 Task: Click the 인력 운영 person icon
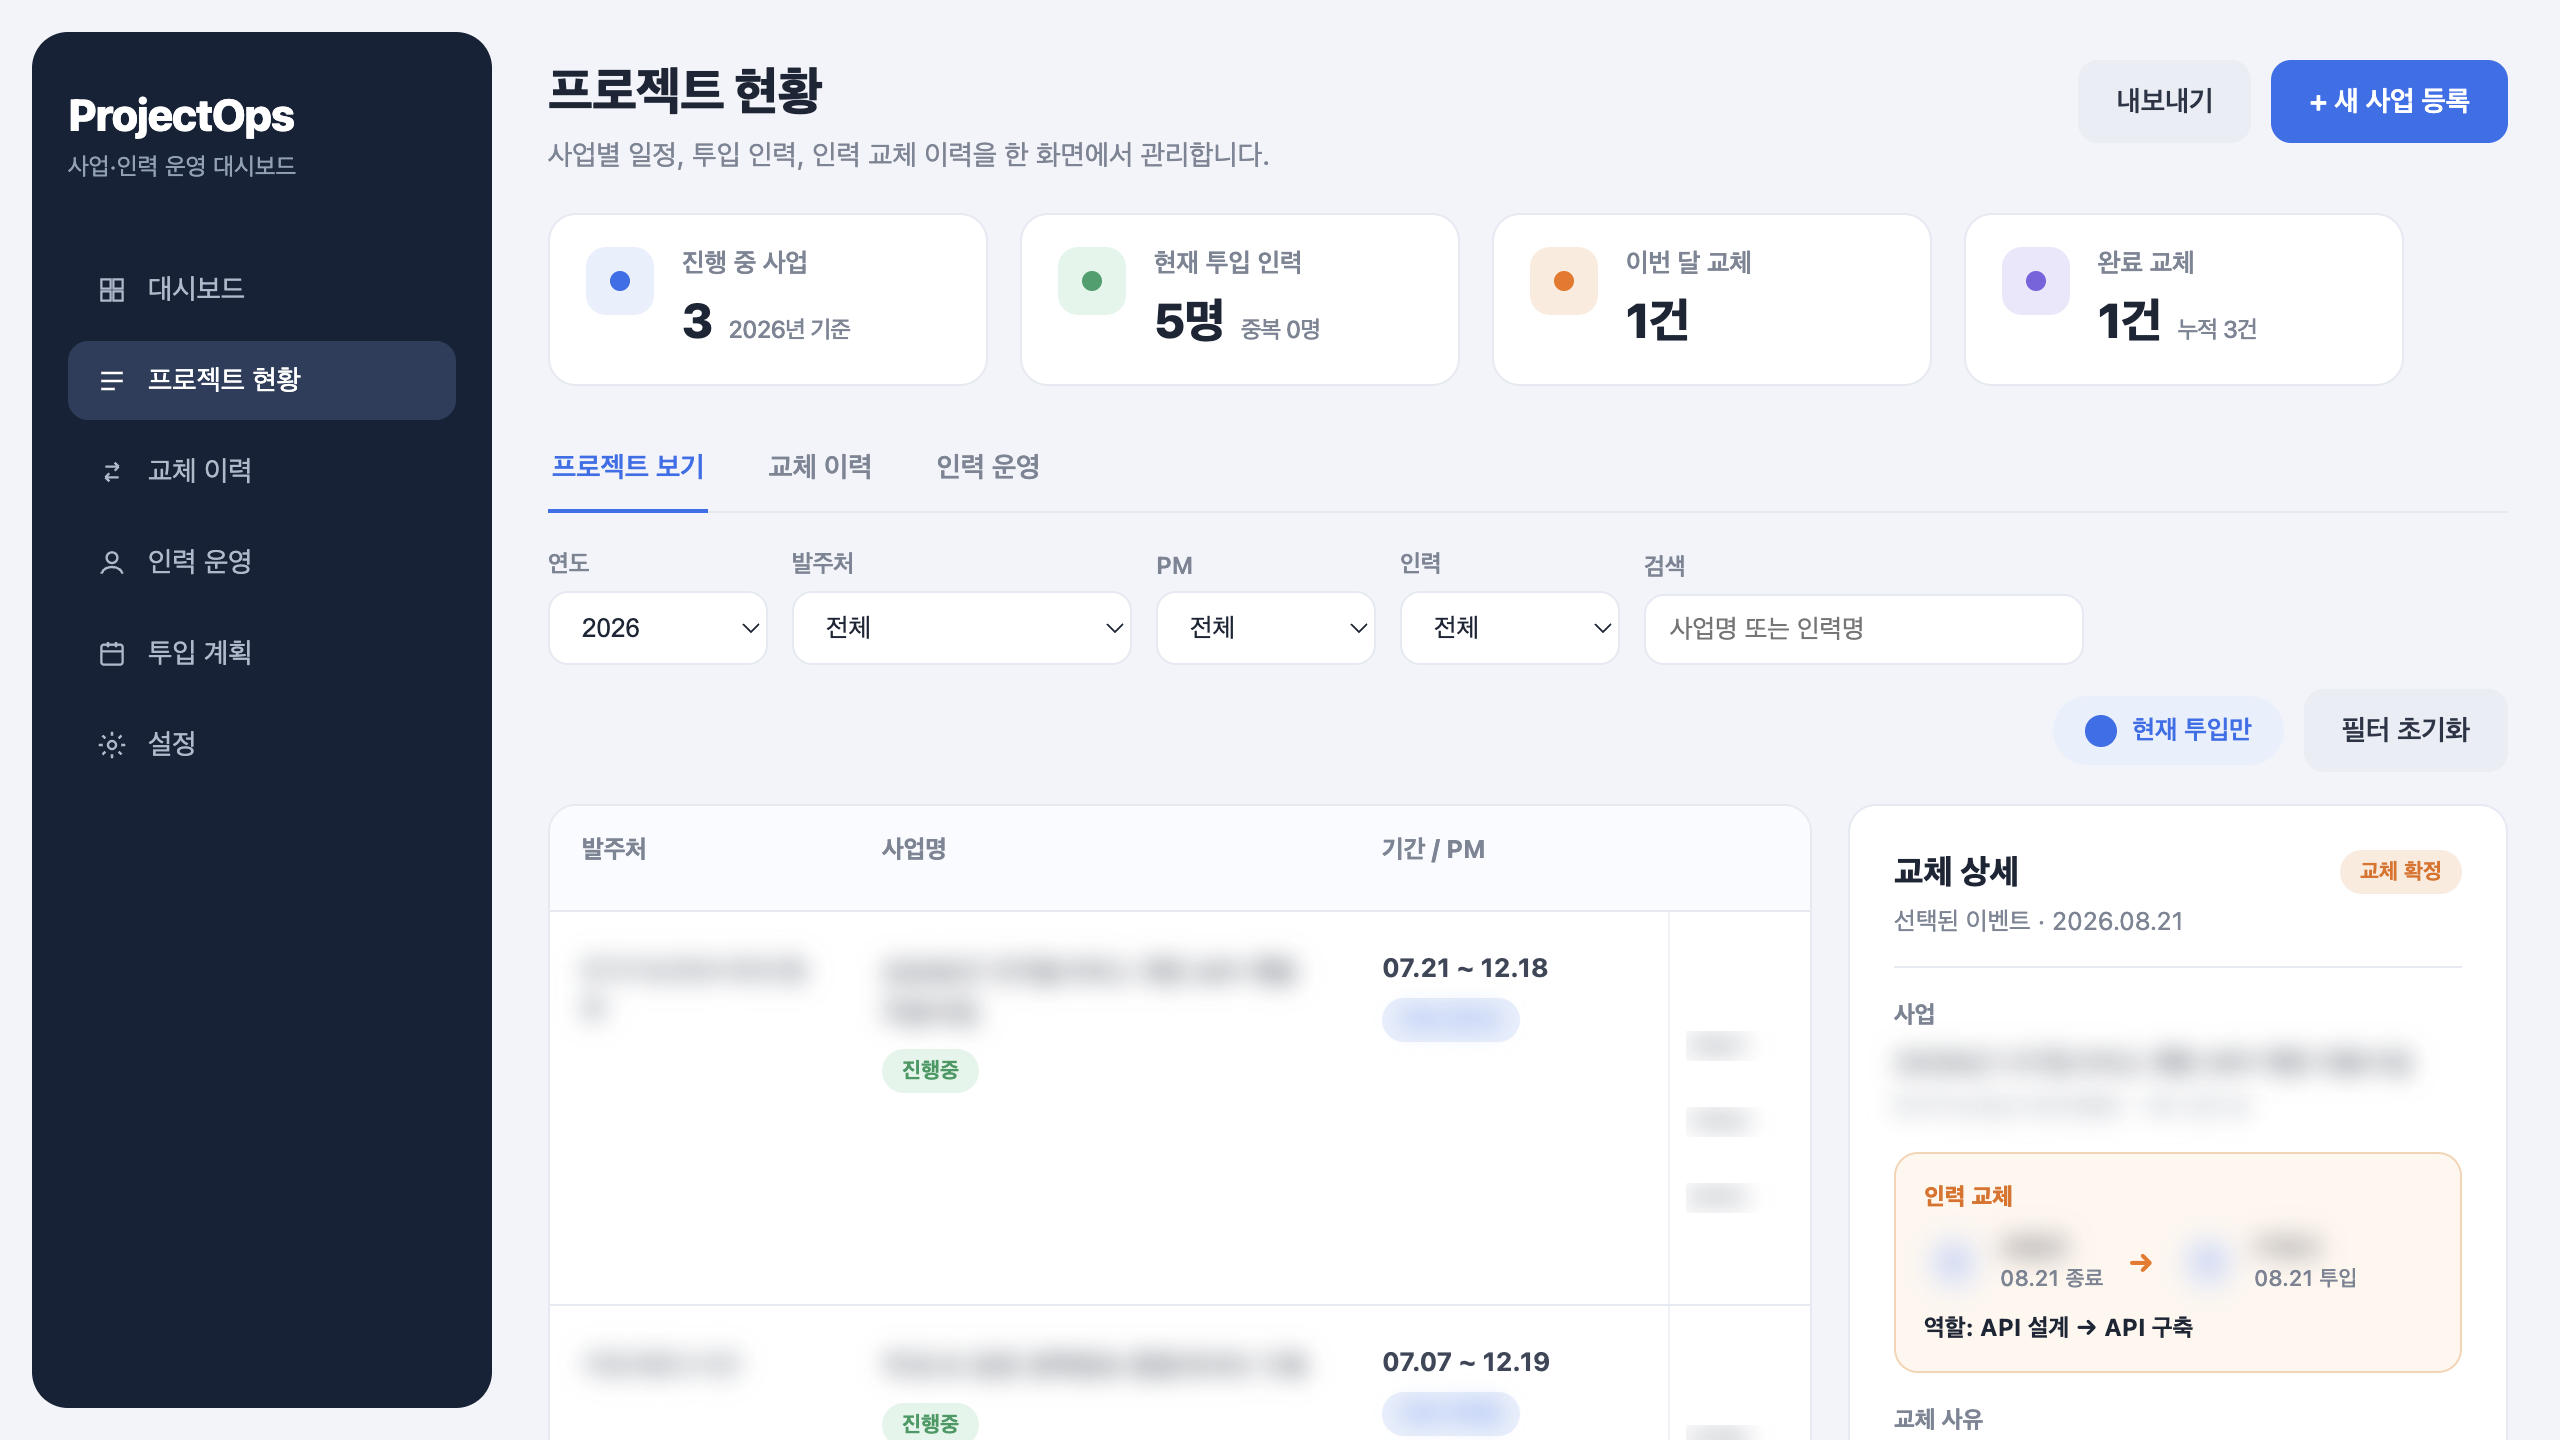coord(112,563)
